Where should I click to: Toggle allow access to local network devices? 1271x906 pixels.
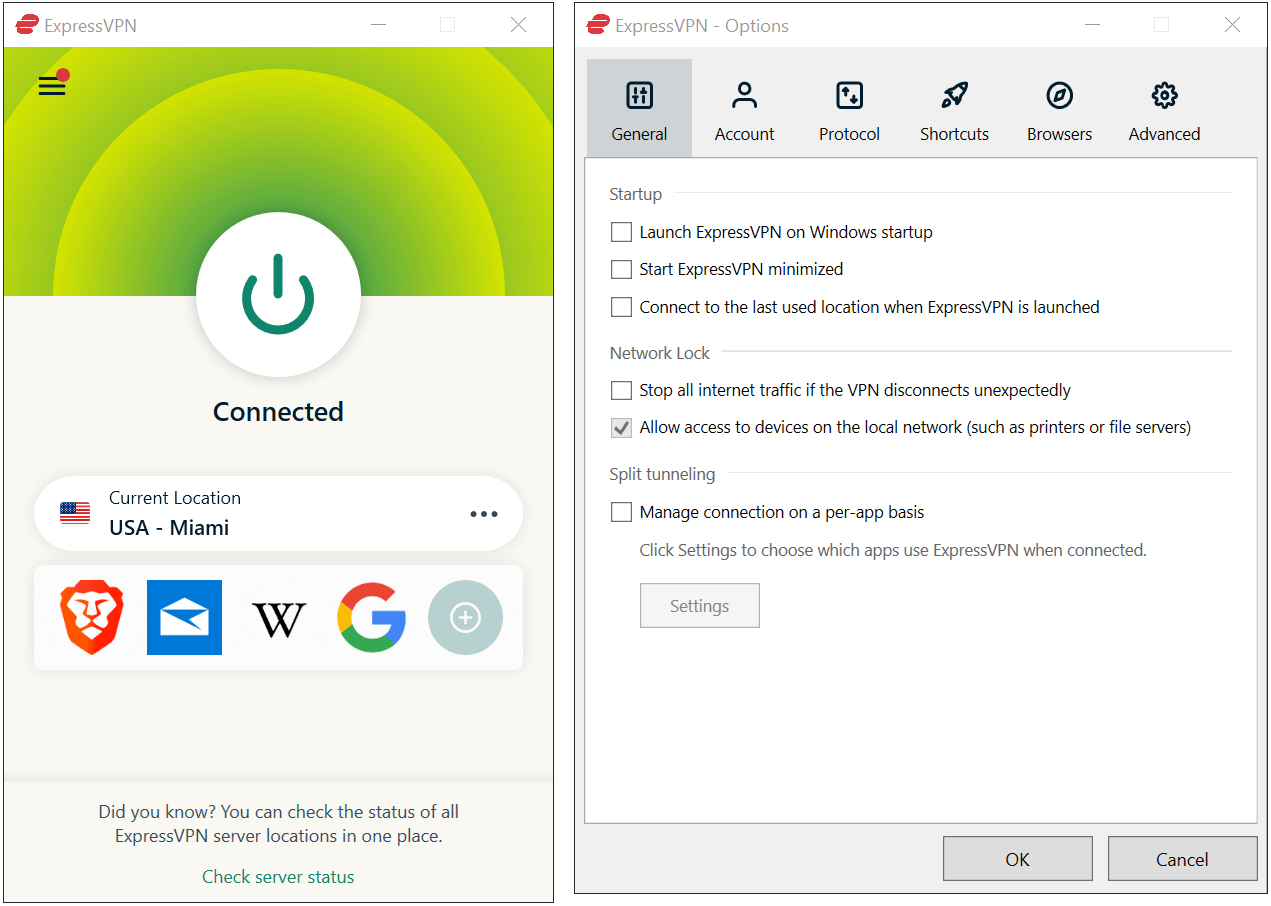click(x=622, y=427)
